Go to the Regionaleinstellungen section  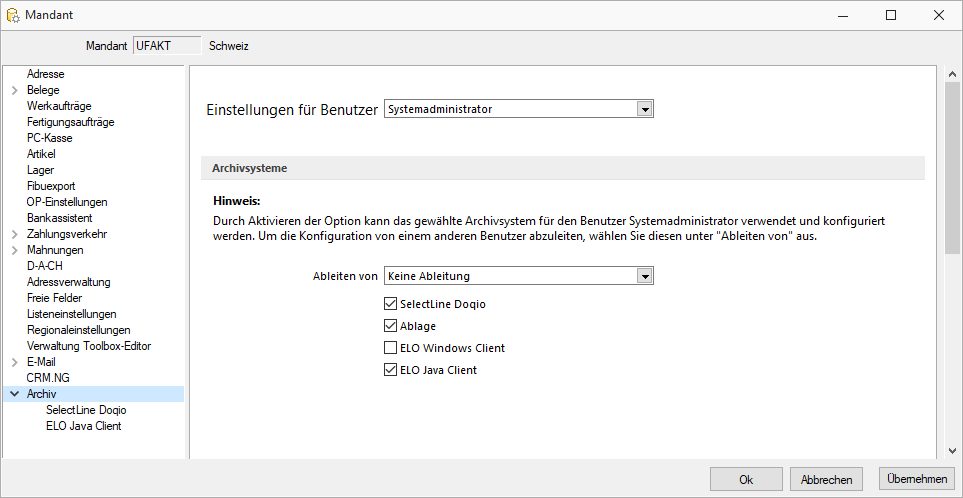coord(79,330)
